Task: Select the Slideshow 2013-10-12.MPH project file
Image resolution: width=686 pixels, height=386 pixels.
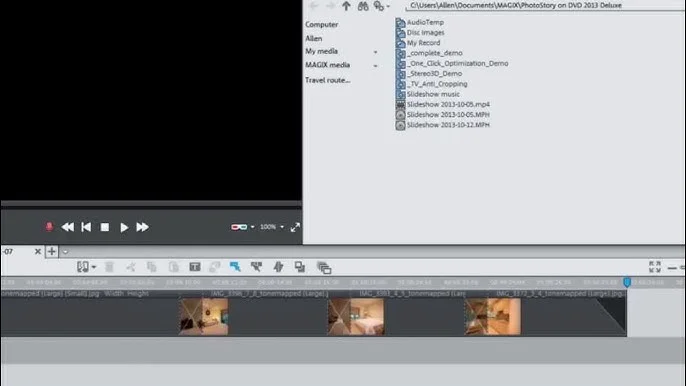Action: 443,125
